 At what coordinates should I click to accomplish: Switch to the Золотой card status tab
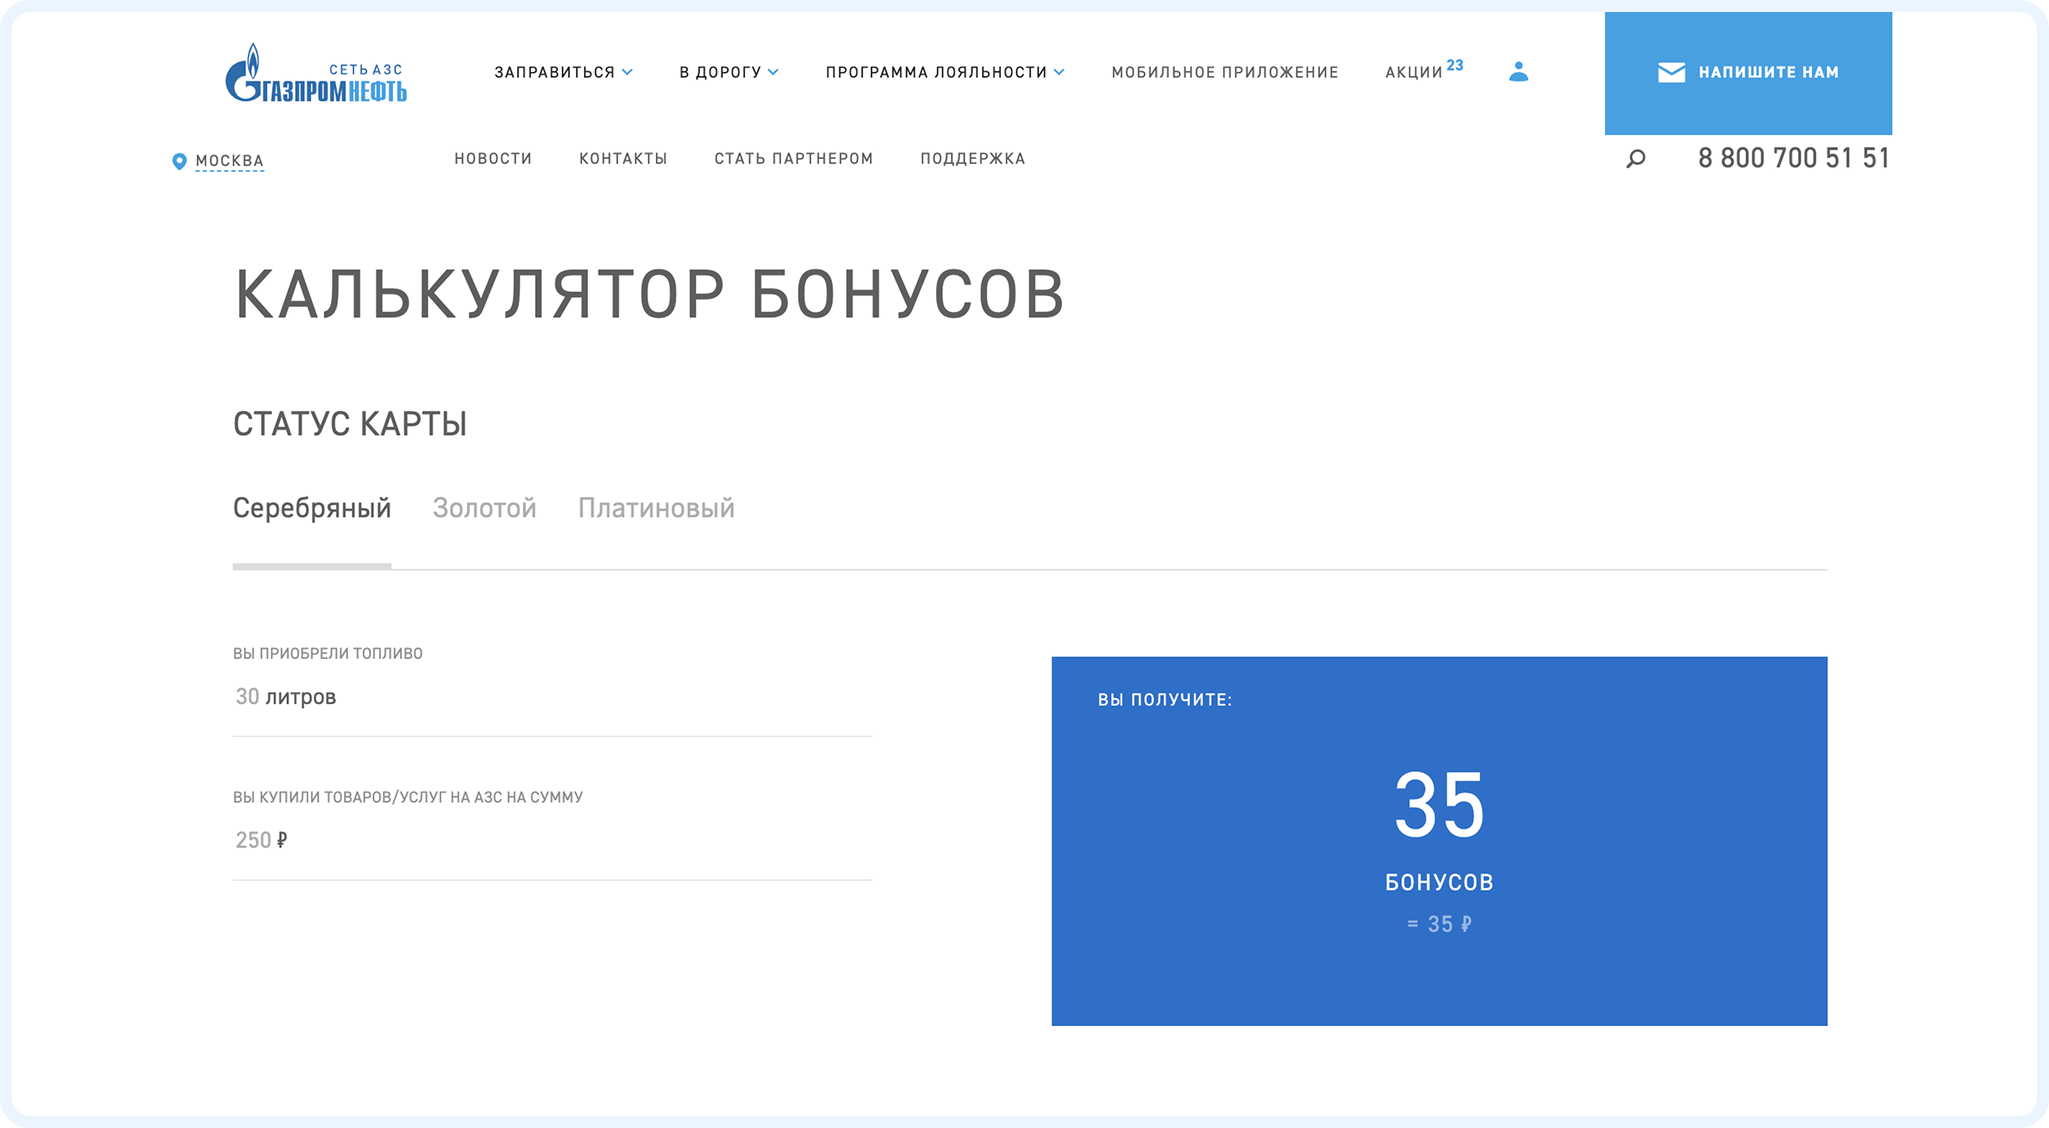(x=484, y=508)
